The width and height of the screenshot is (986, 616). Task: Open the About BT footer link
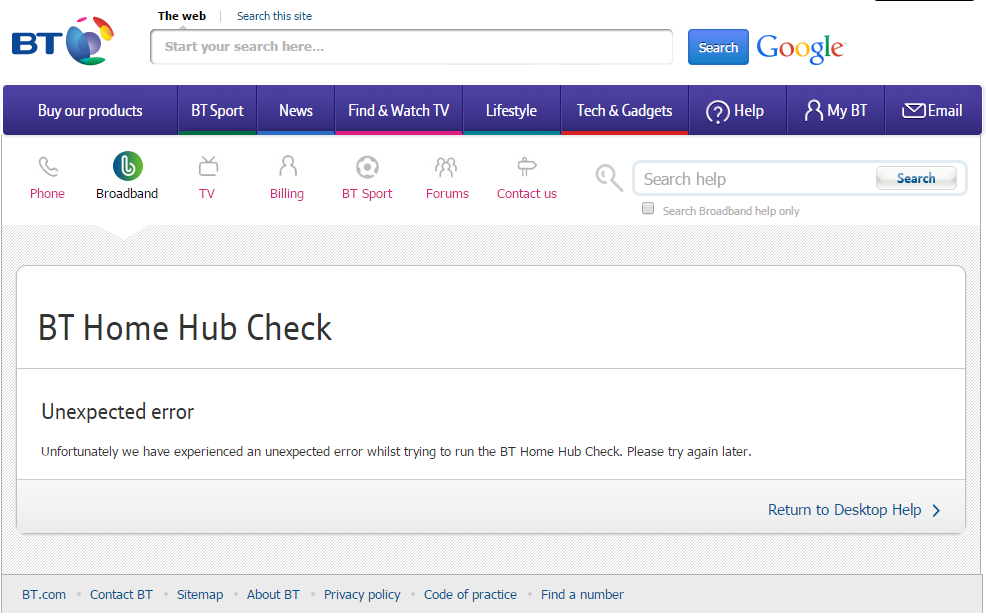[274, 595]
